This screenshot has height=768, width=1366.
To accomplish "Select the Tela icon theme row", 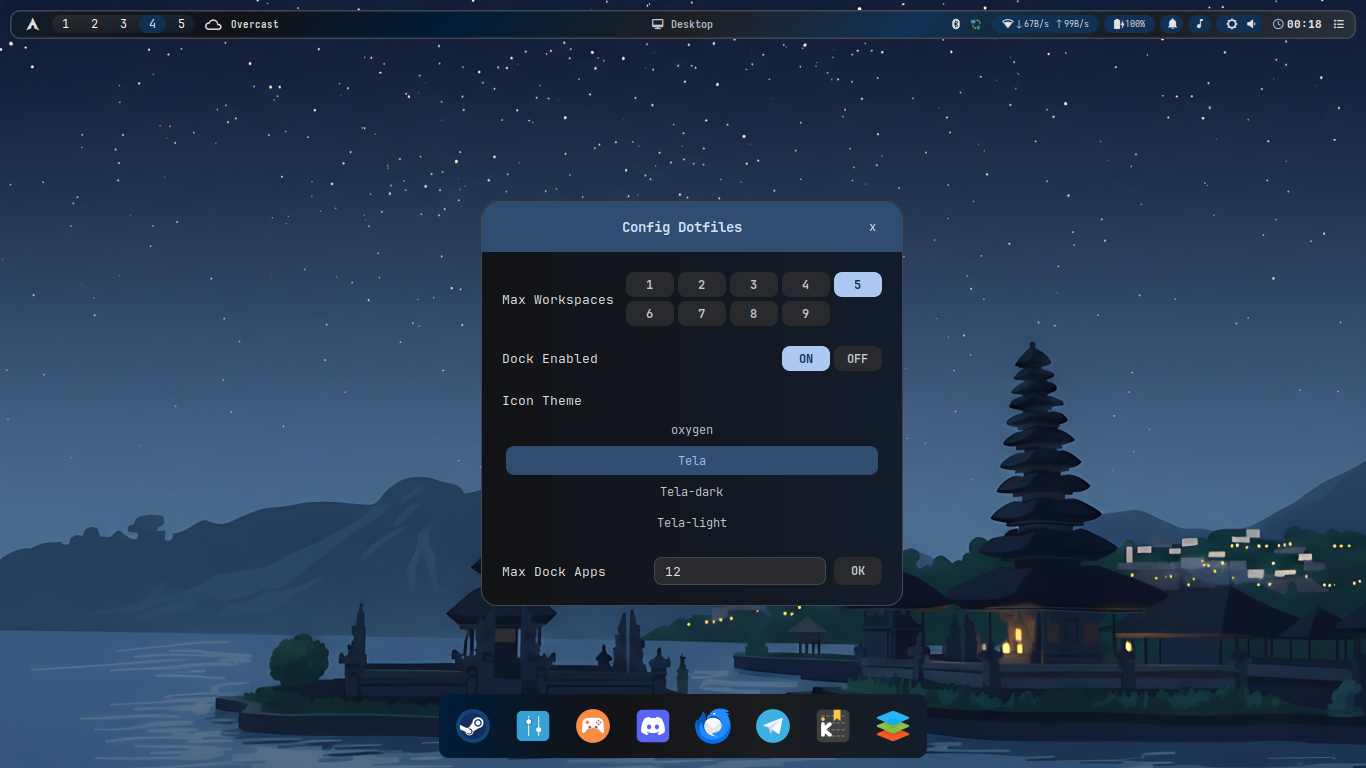I will pos(692,461).
